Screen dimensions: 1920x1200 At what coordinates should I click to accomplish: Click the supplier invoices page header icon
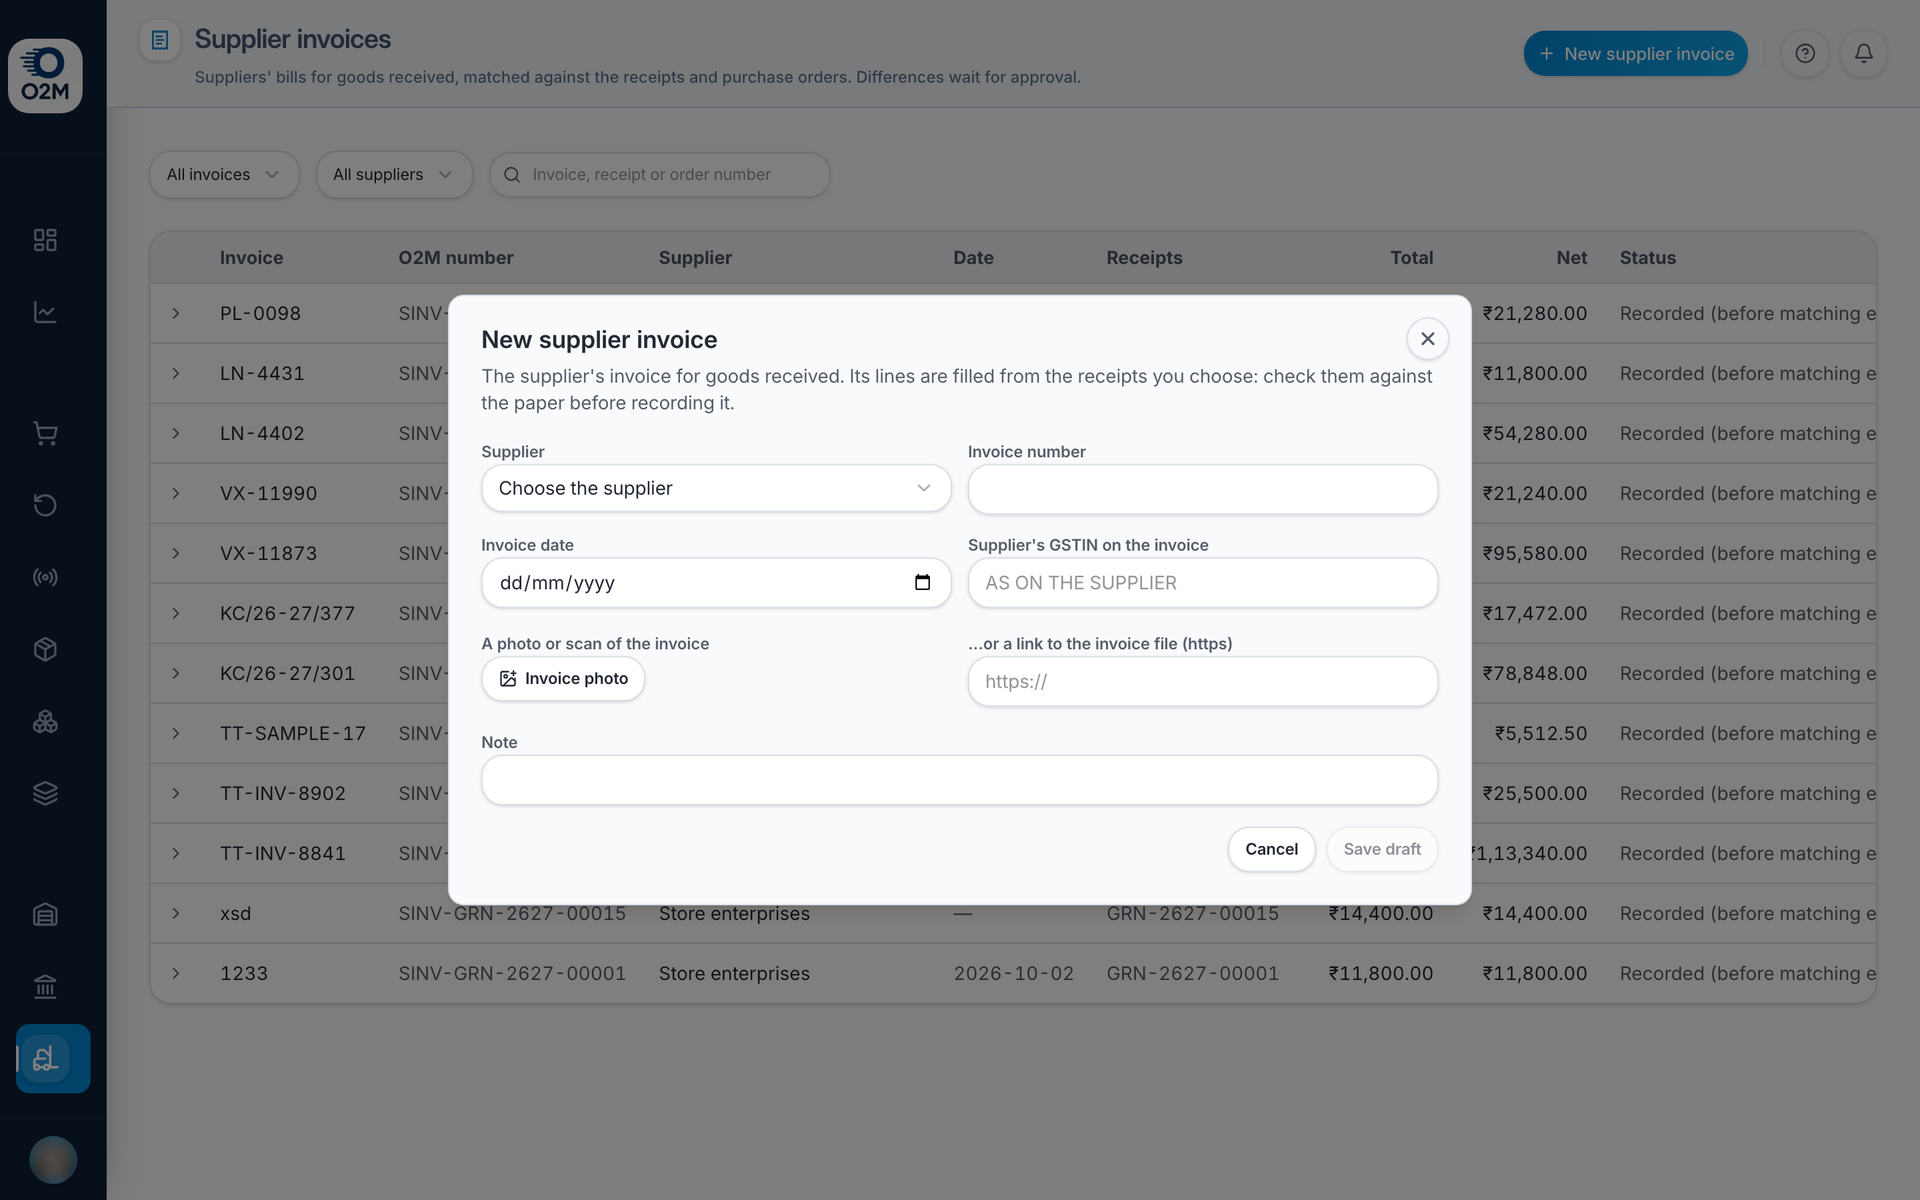coord(160,40)
